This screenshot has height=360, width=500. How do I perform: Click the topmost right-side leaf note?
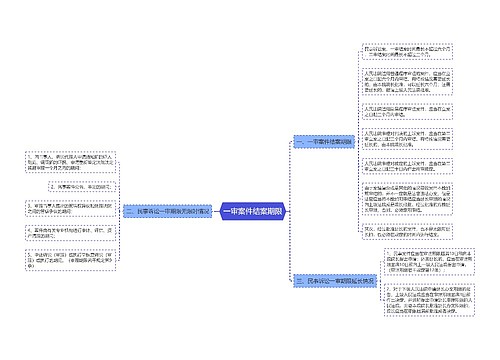407,51
